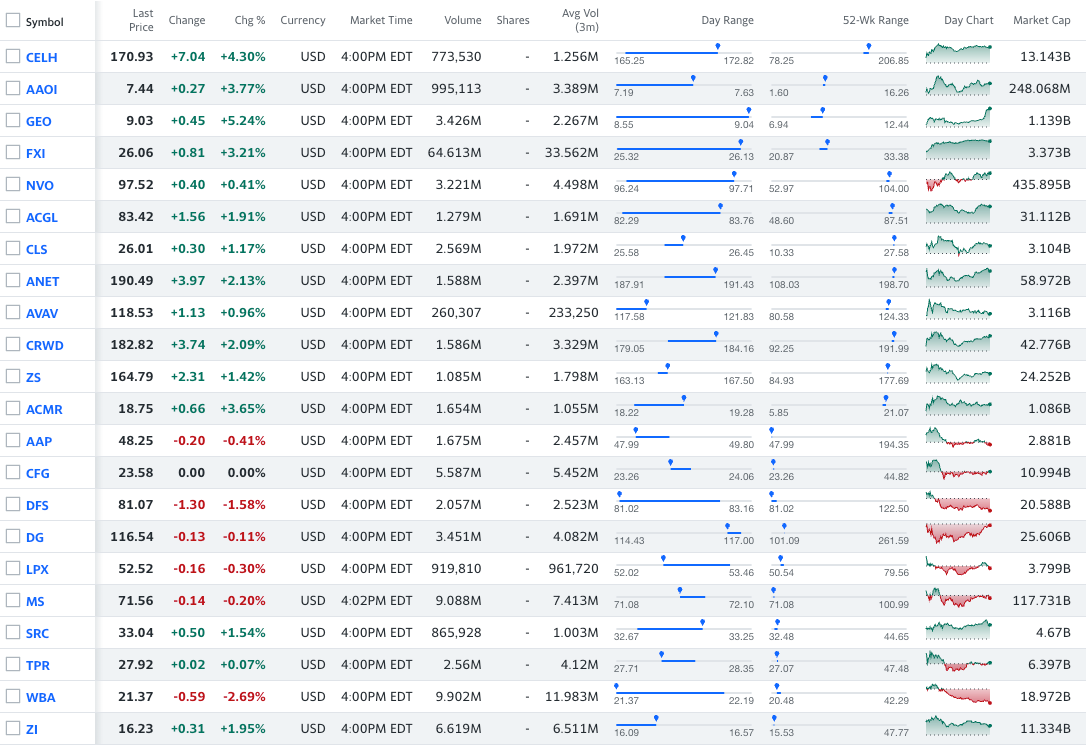Screen dimensions: 1086x755
Task: Click LPX volume 919,810
Action: click(456, 569)
